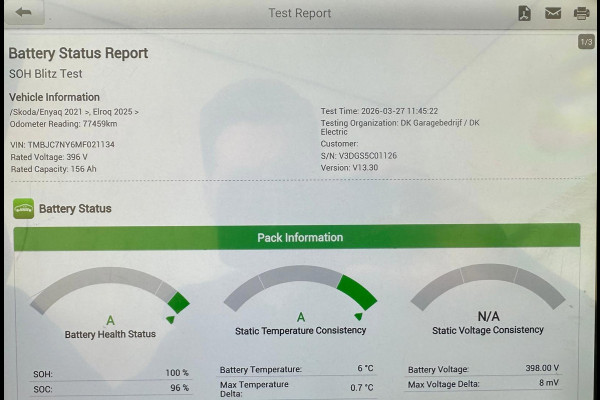Click the Test Report title
Image resolution: width=600 pixels, height=400 pixels.
pos(300,13)
